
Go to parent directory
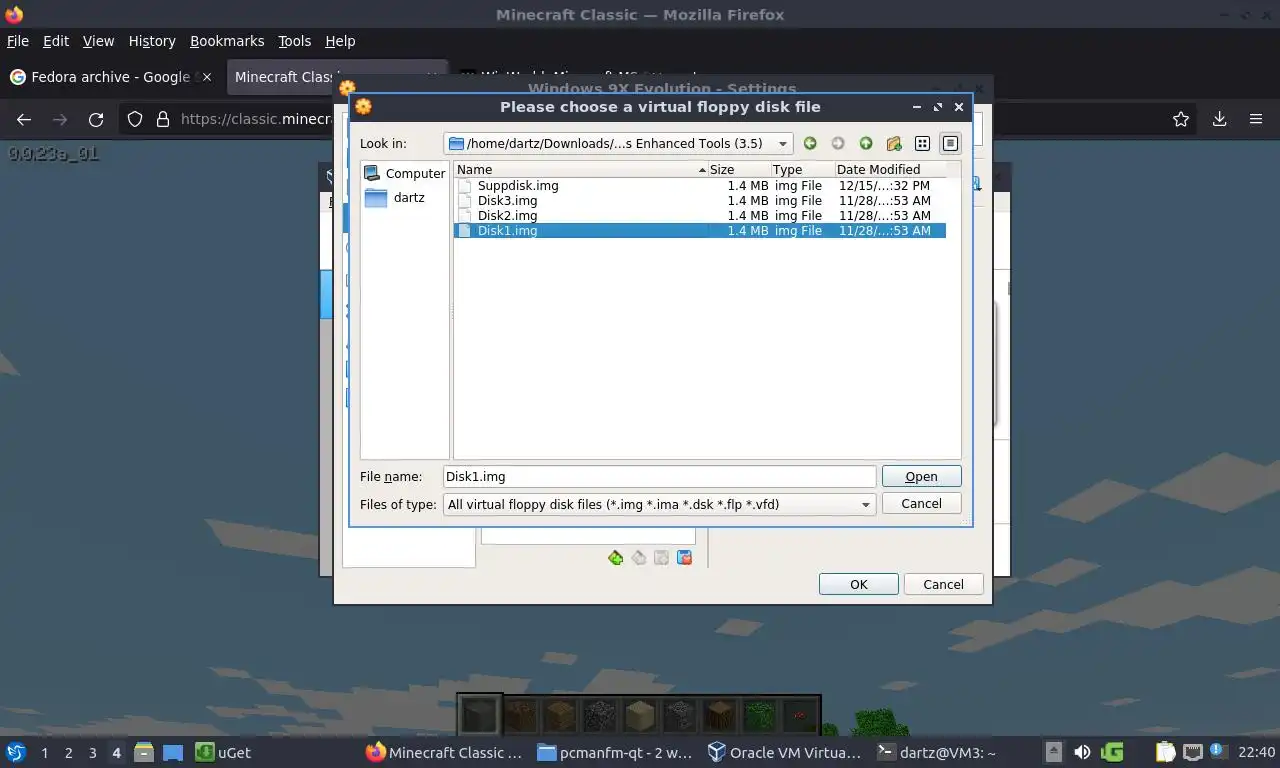coord(866,143)
